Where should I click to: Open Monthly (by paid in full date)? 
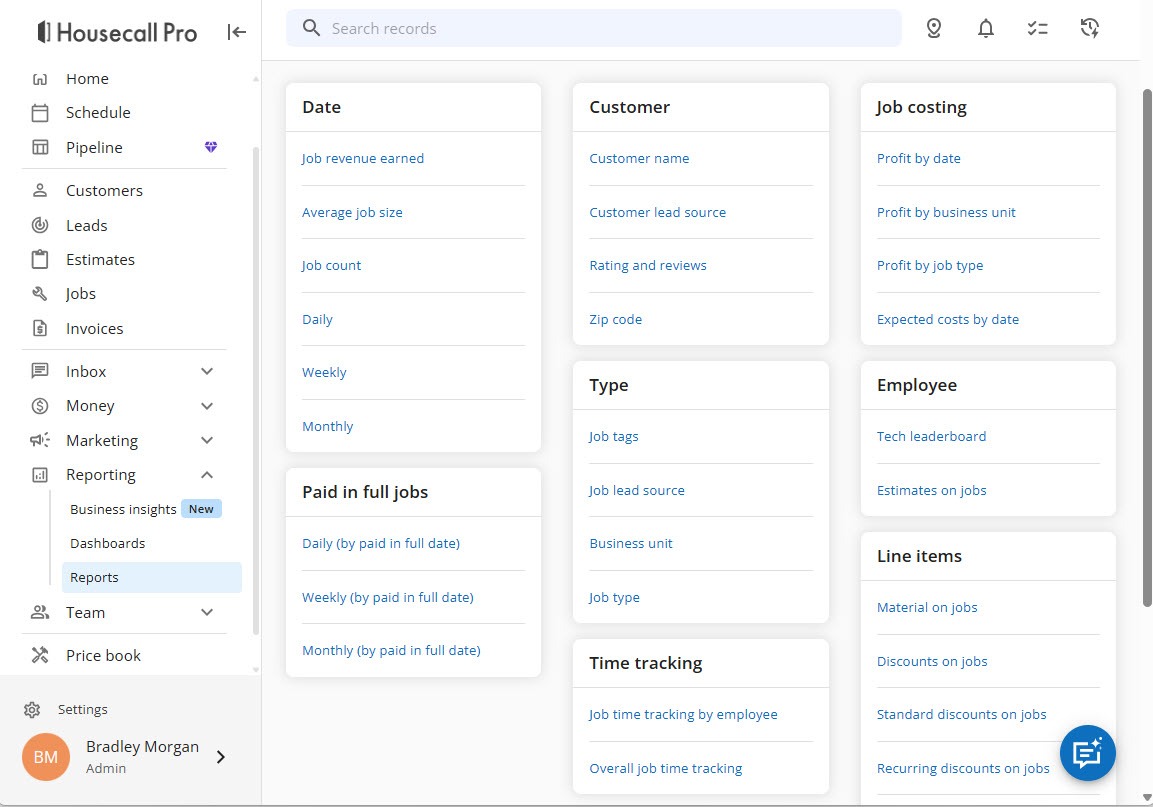pyautogui.click(x=391, y=650)
